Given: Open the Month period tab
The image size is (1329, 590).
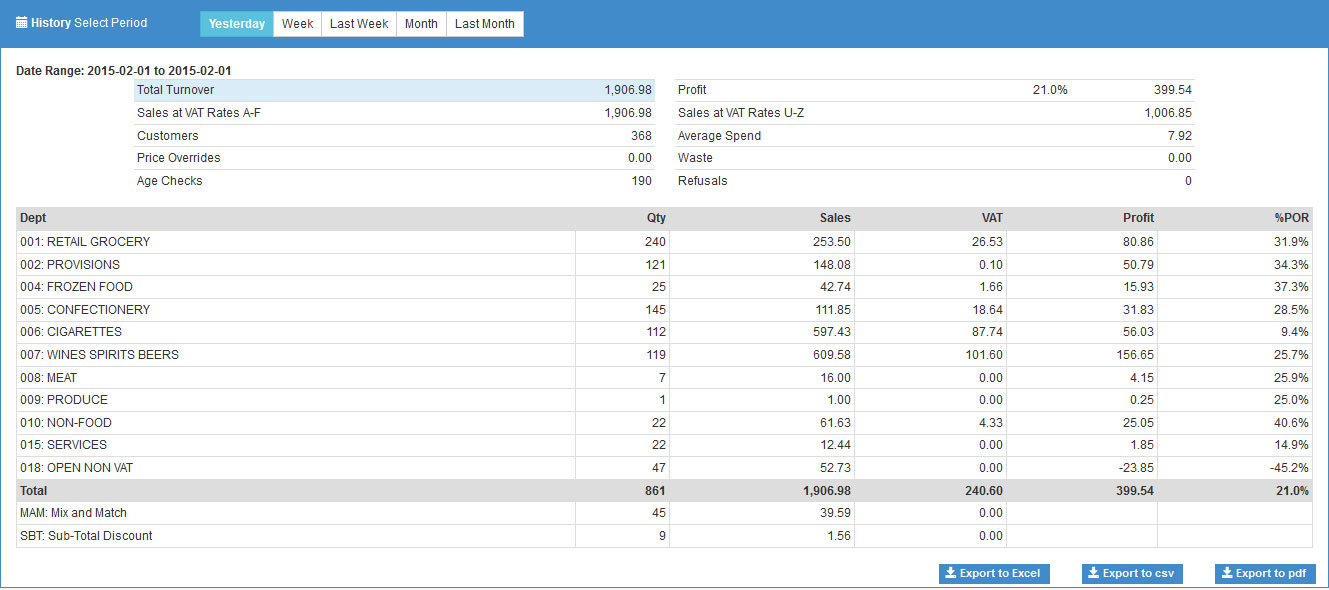Looking at the screenshot, I should tap(421, 24).
